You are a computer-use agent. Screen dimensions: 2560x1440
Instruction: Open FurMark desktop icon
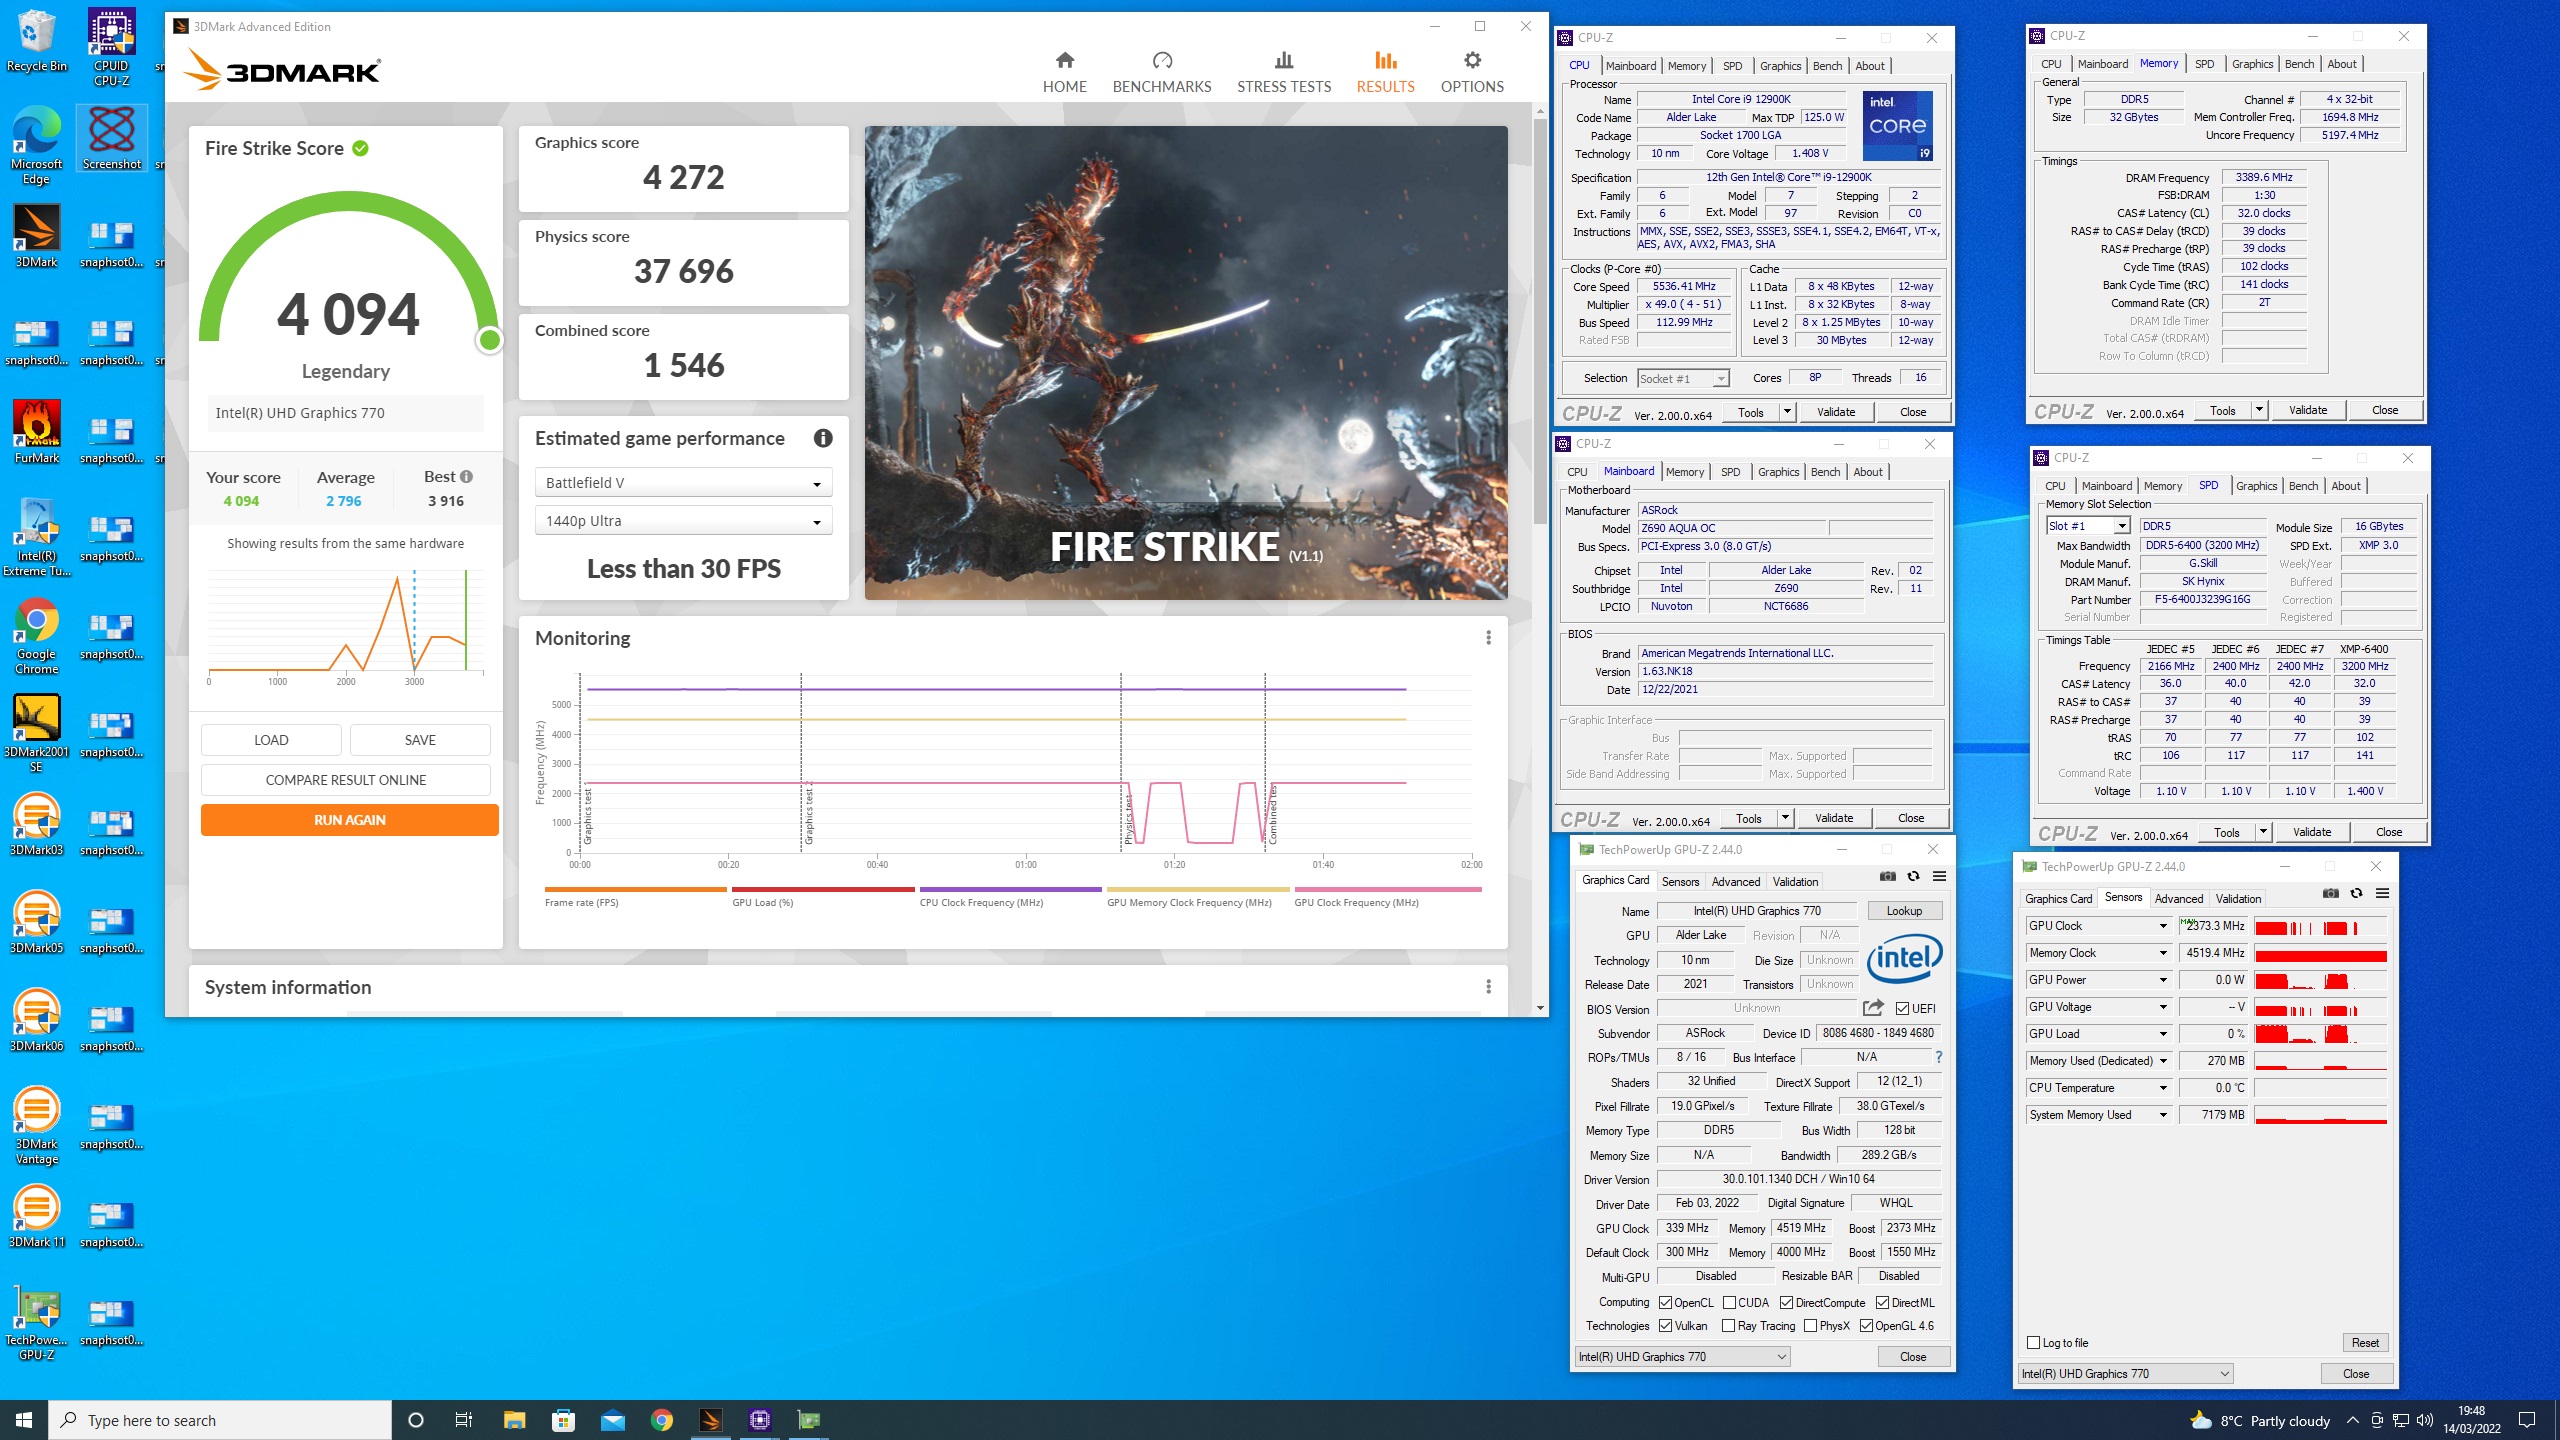coord(36,432)
